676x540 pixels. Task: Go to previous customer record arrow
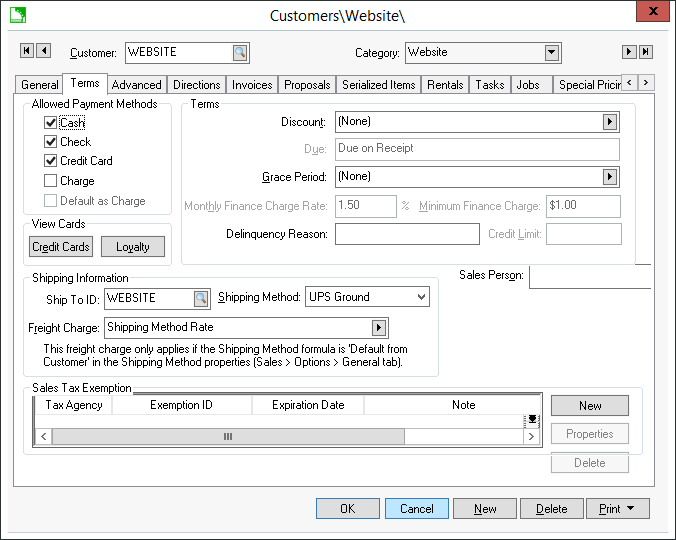click(43, 51)
